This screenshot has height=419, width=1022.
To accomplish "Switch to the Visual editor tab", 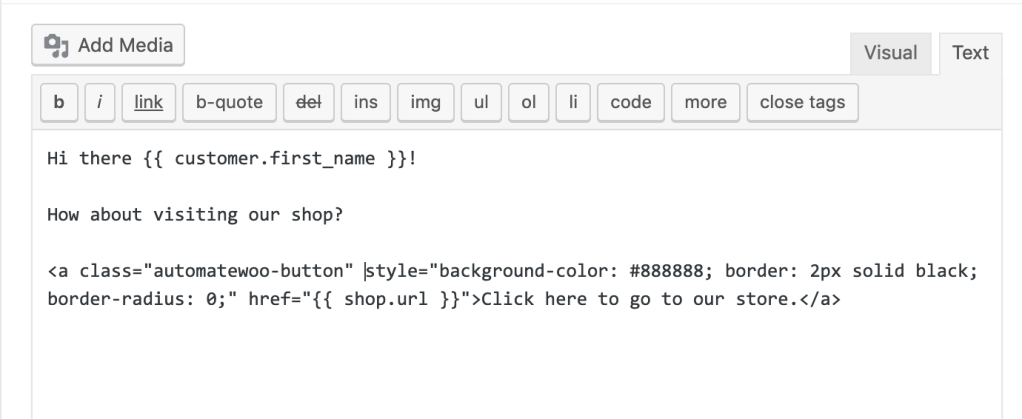I will (x=890, y=53).
